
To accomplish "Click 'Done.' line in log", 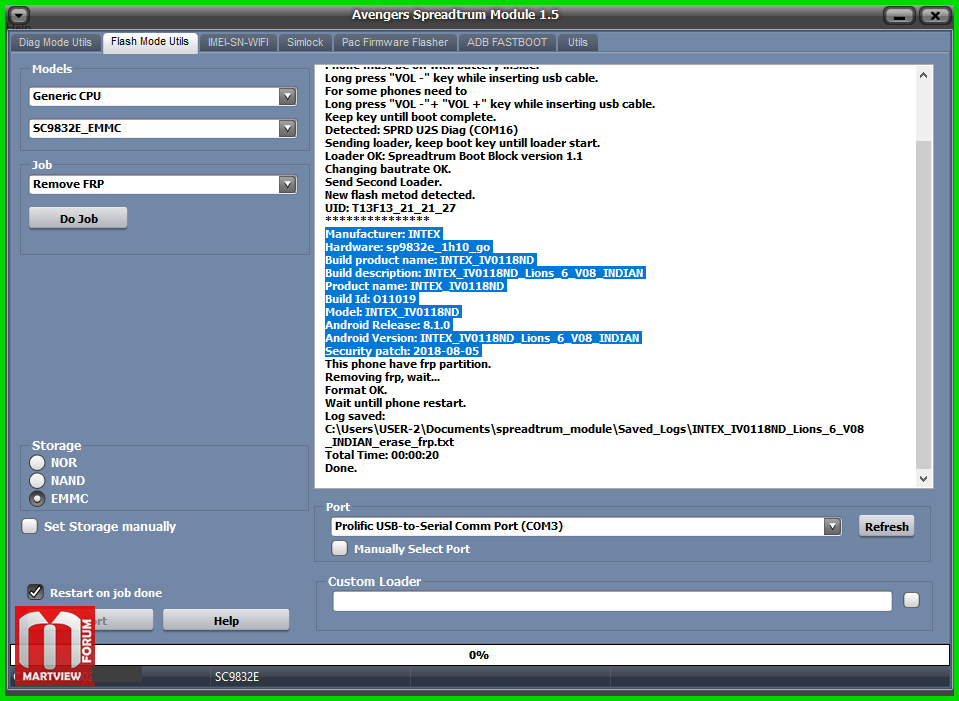I will tap(341, 468).
